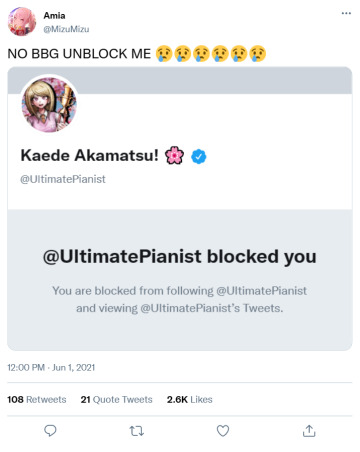Image resolution: width=360 pixels, height=452 pixels.
Task: Open Kaede Akamatsu! profile name
Action: (90, 155)
